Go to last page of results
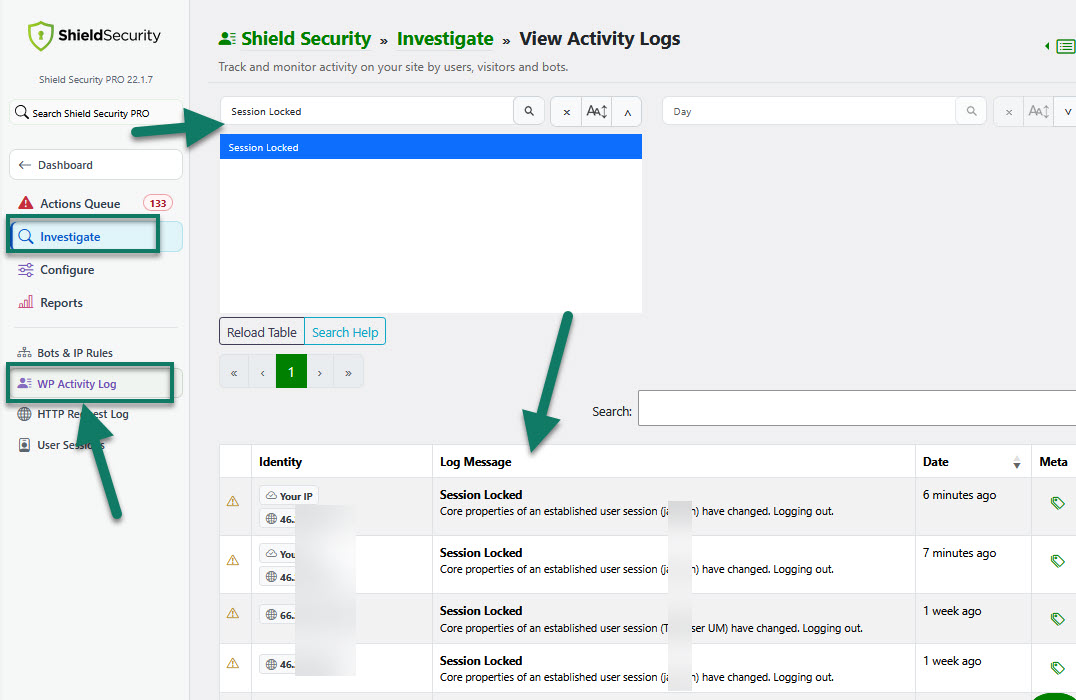 [x=349, y=372]
